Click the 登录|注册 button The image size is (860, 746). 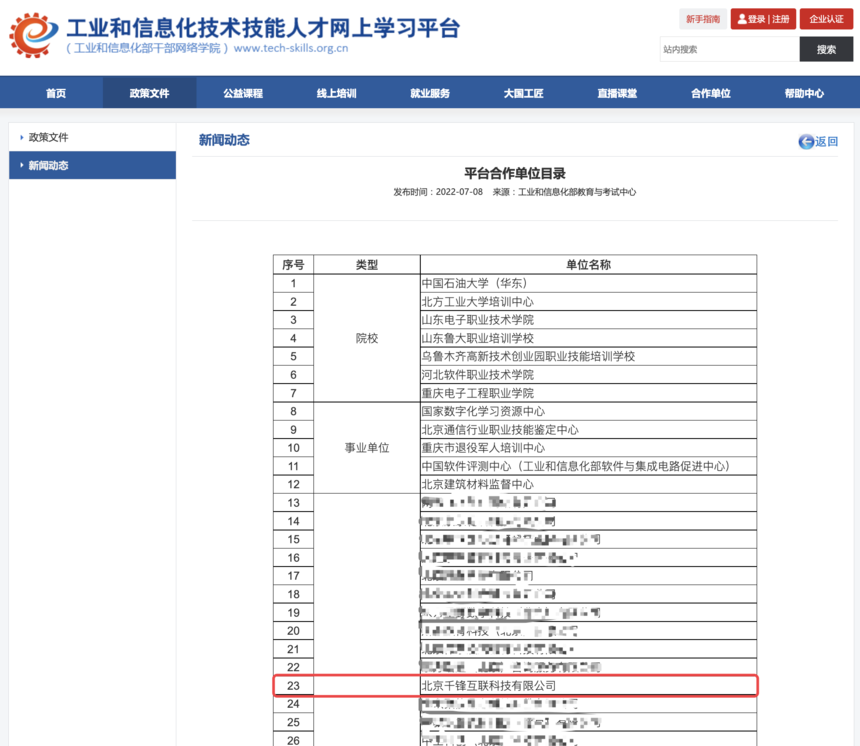tap(763, 19)
